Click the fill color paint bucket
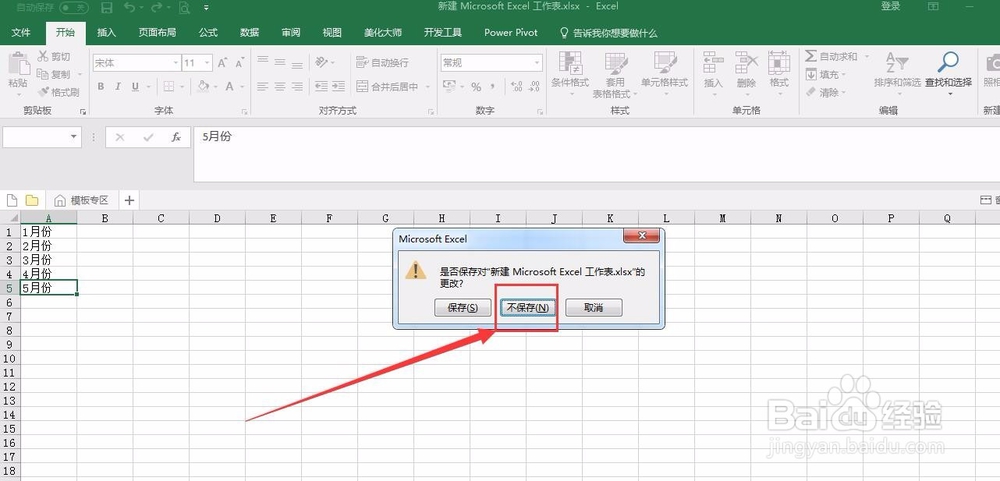1000x481 pixels. [x=203, y=86]
